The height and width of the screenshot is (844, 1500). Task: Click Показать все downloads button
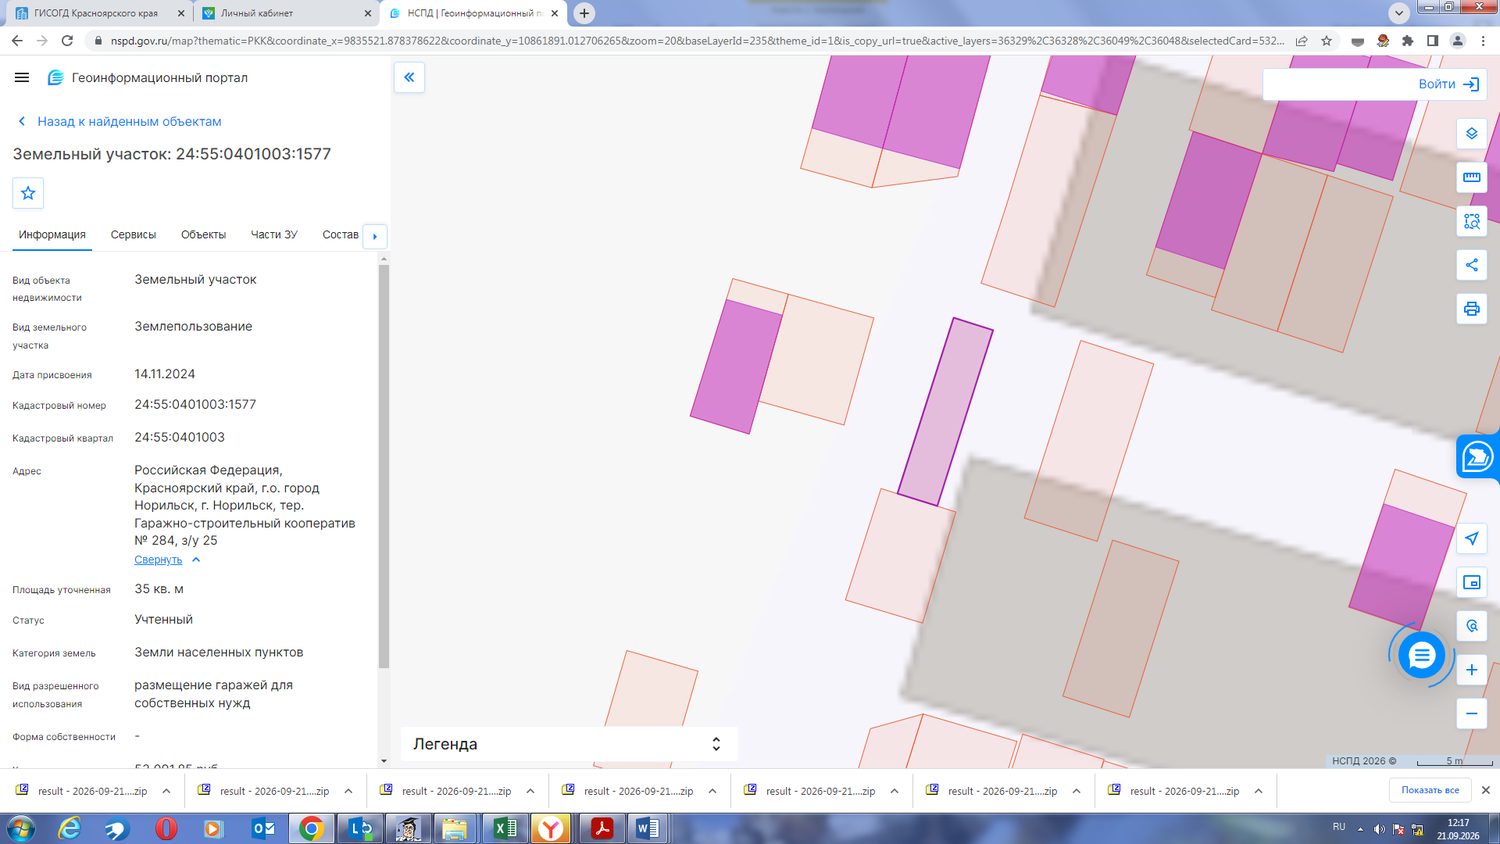click(1430, 790)
